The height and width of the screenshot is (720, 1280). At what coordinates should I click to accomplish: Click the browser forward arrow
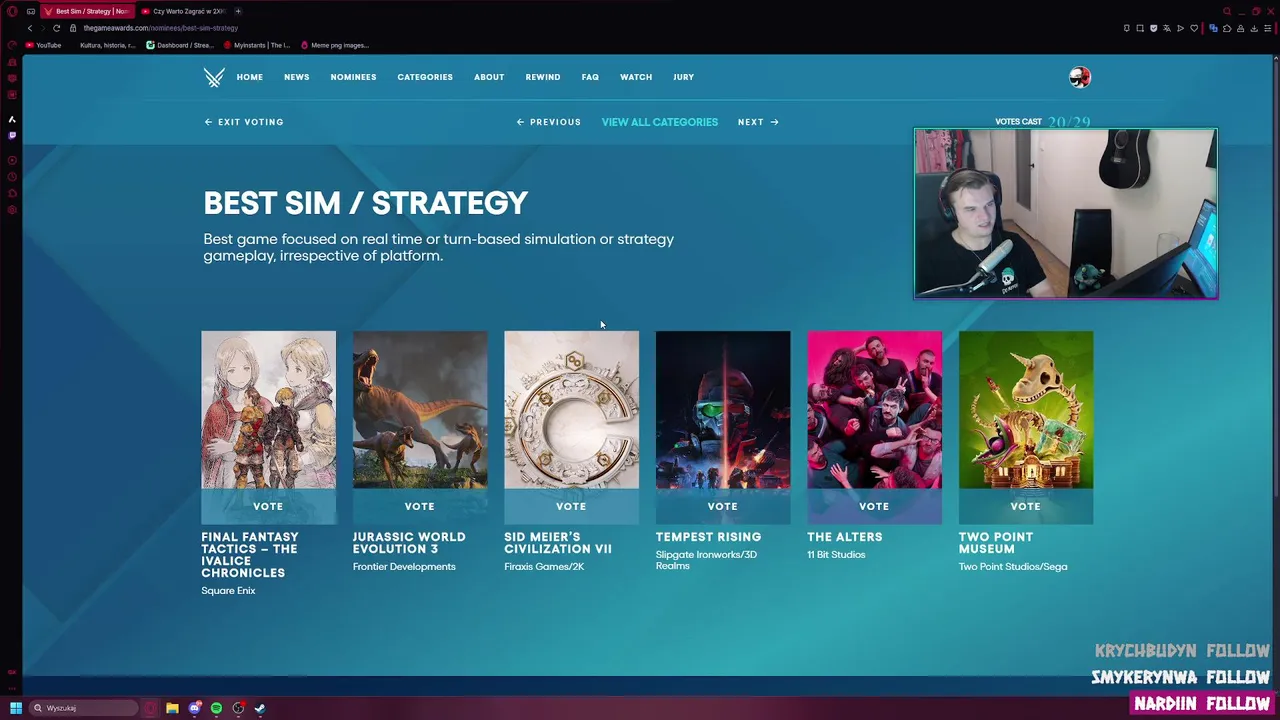click(x=43, y=28)
